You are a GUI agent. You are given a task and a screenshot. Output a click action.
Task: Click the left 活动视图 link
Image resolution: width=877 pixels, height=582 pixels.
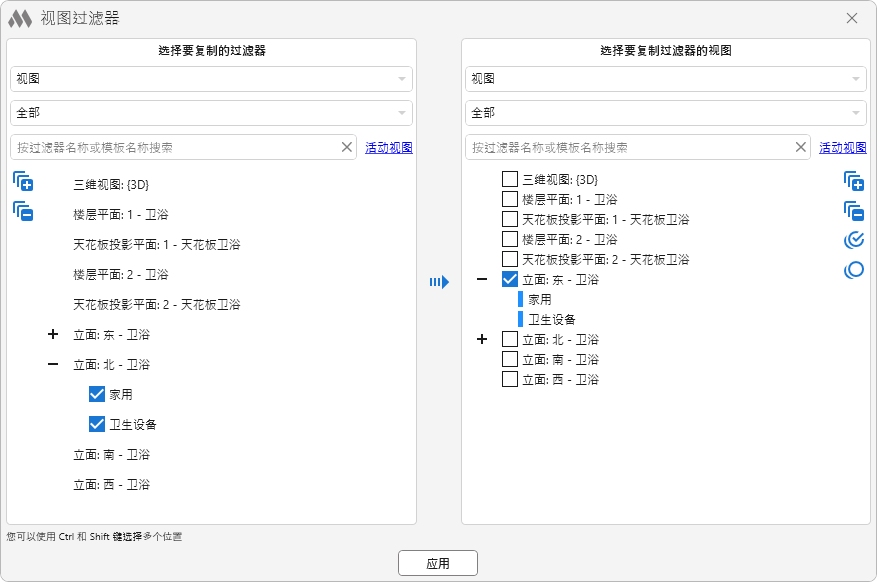(388, 148)
